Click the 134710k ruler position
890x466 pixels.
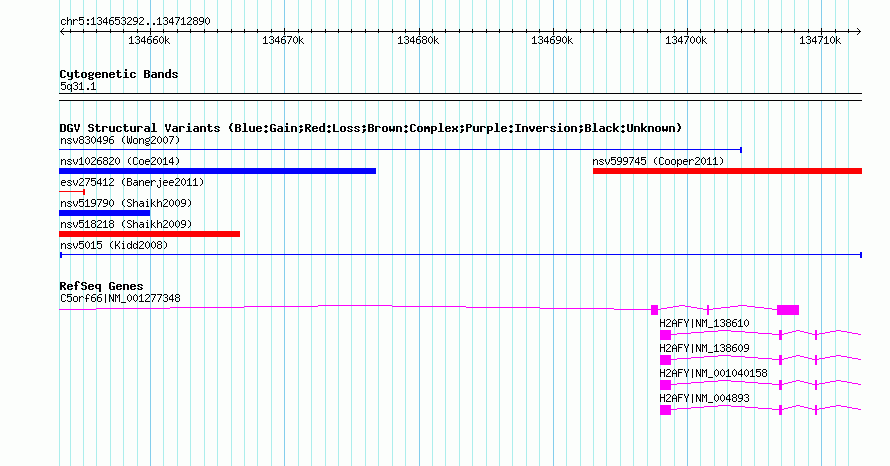tap(820, 40)
